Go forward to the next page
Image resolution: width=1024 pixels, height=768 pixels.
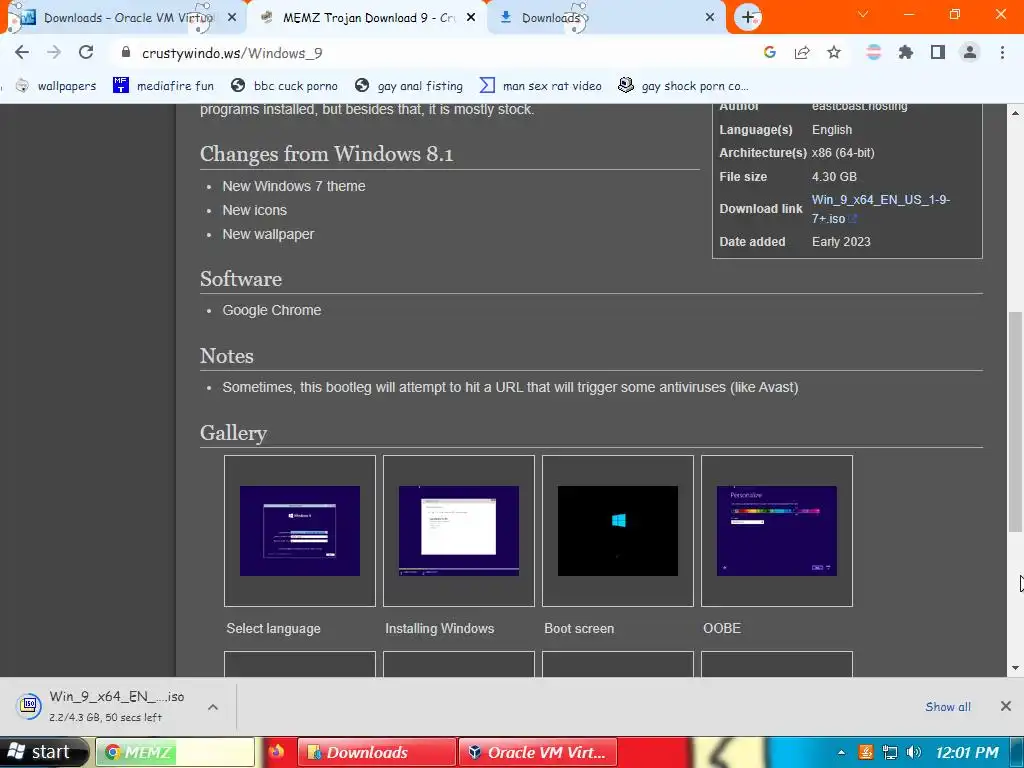point(54,53)
